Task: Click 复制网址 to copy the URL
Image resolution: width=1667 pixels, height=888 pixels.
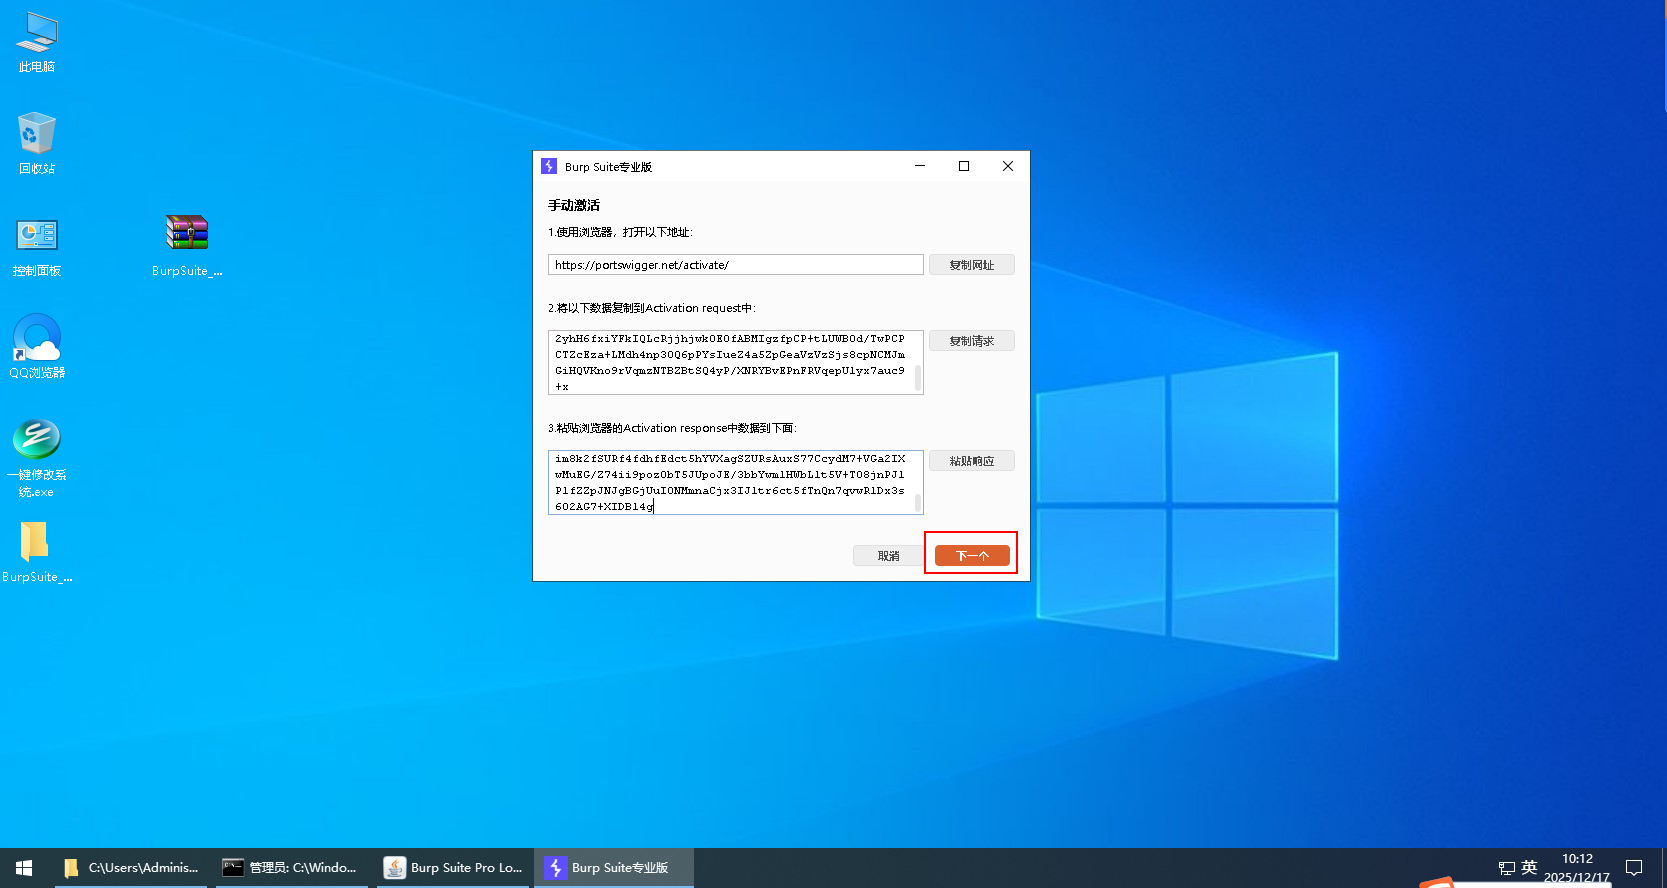Action: coord(971,265)
